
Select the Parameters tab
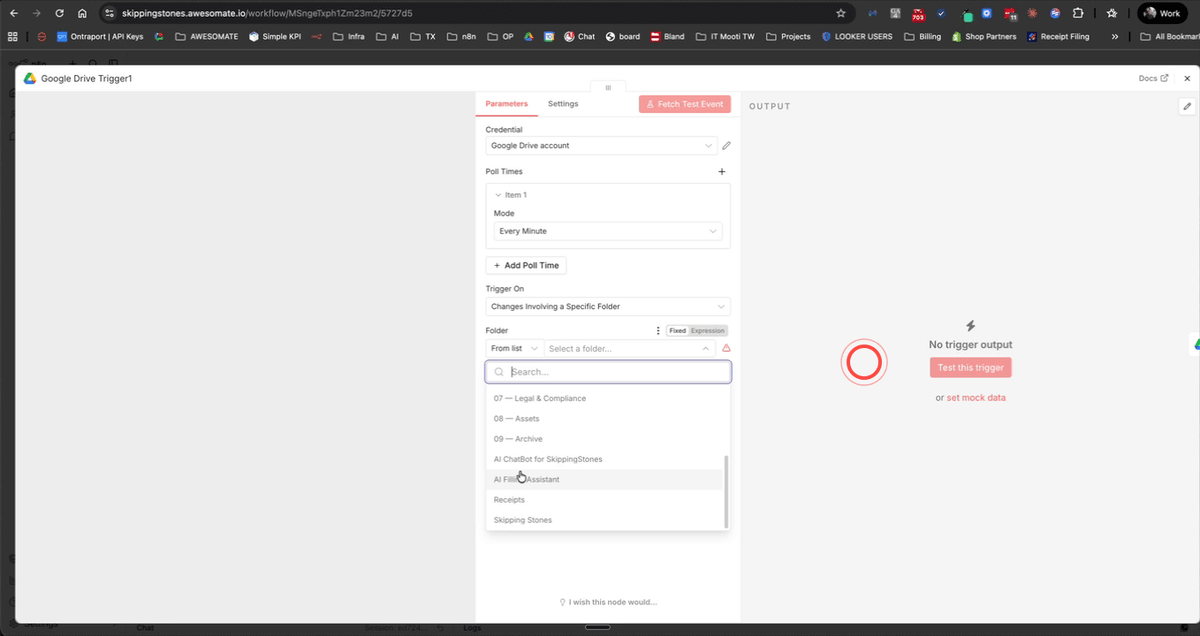click(x=507, y=103)
